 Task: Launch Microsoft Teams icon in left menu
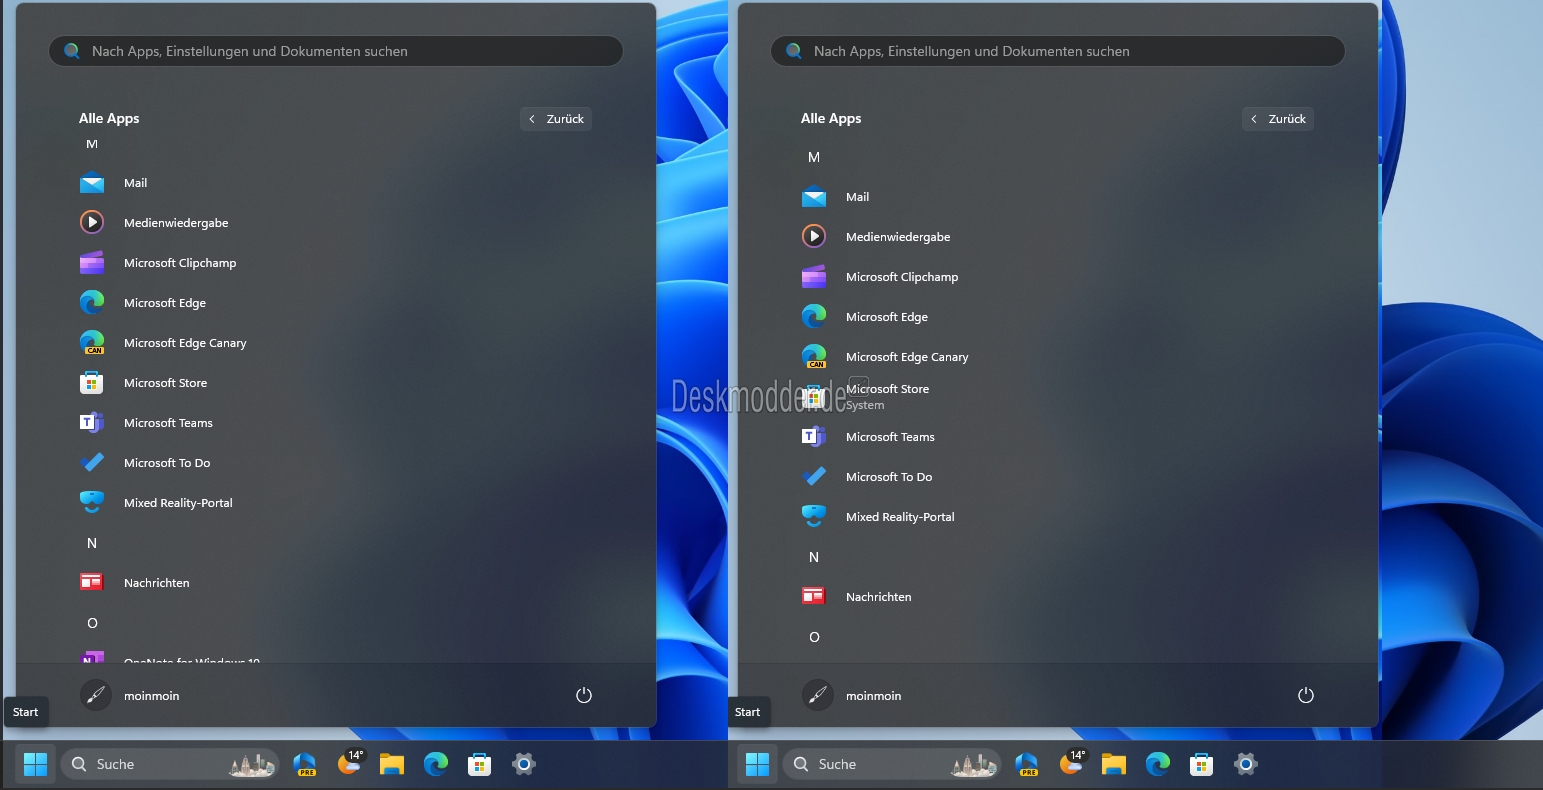click(92, 423)
